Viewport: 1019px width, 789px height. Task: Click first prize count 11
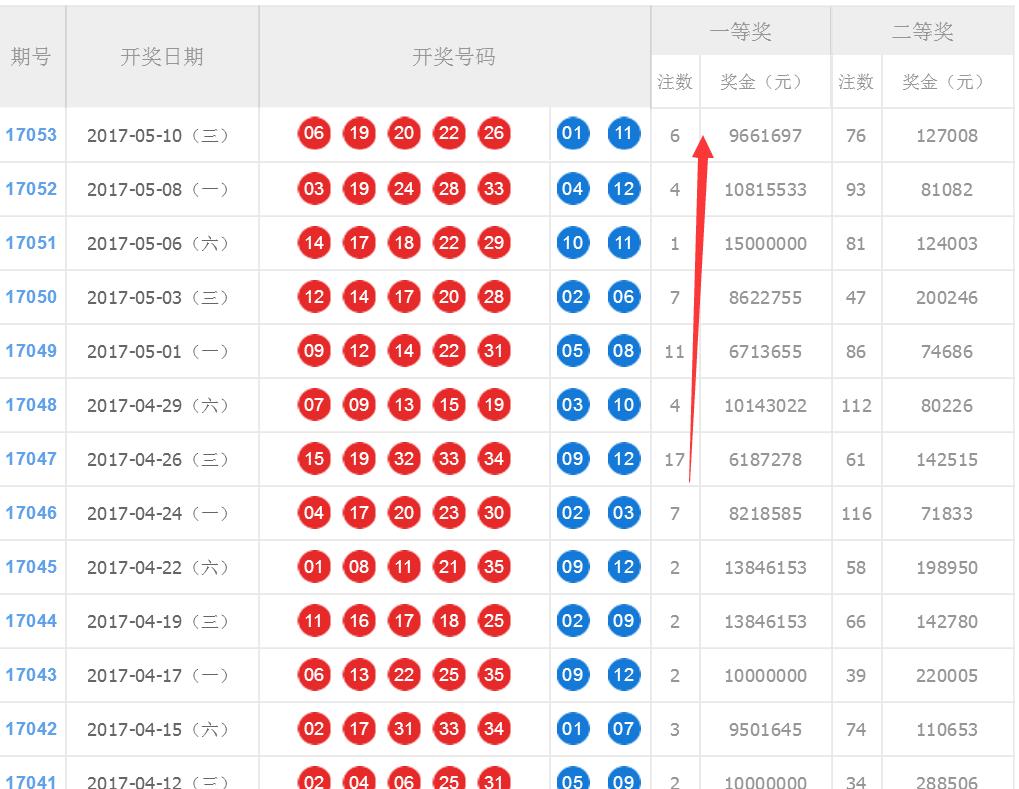pos(675,351)
